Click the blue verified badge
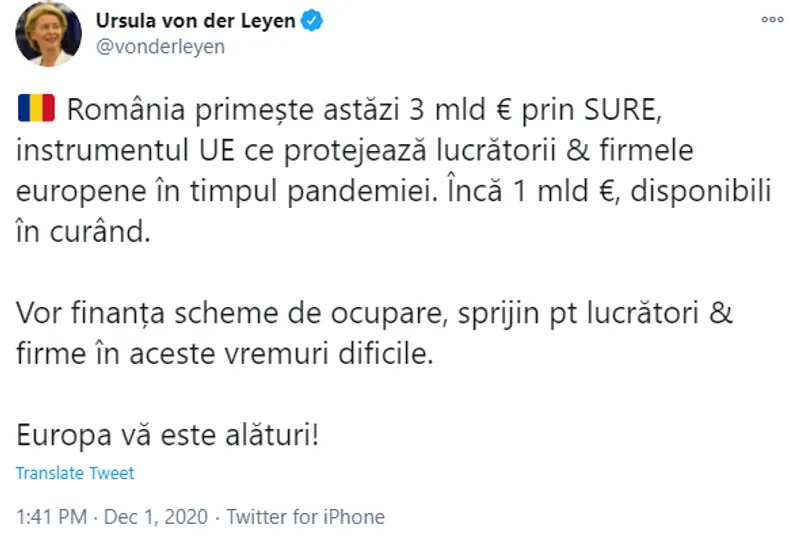The height and width of the screenshot is (541, 800). click(x=313, y=22)
